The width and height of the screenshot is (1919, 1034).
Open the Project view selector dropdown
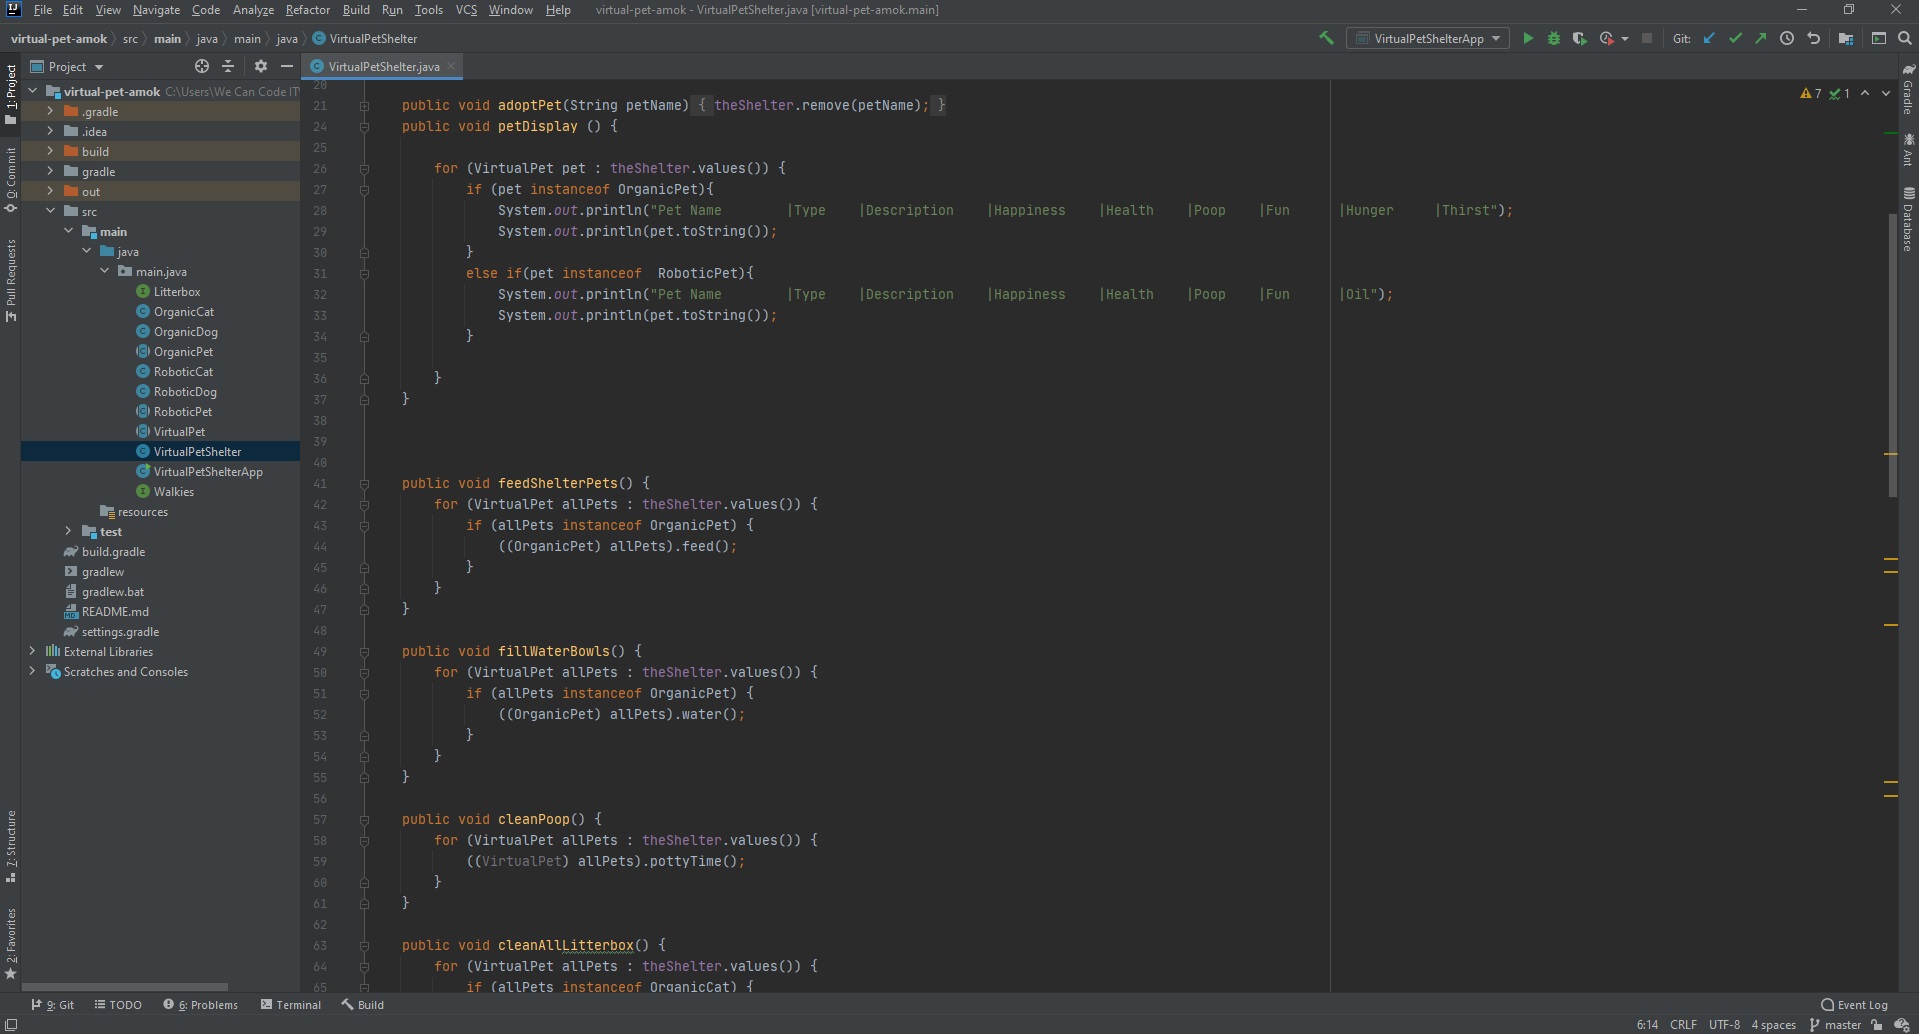pyautogui.click(x=66, y=66)
